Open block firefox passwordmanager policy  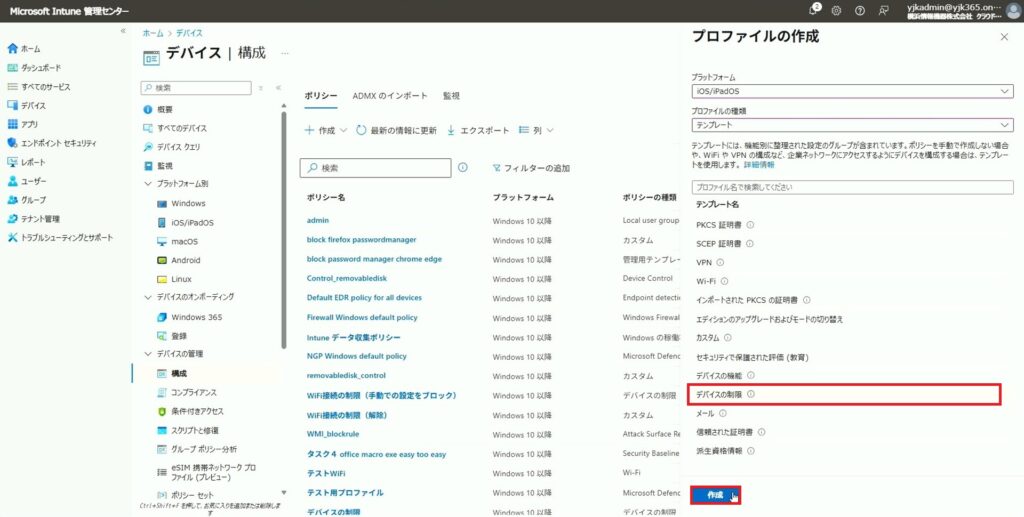point(361,240)
